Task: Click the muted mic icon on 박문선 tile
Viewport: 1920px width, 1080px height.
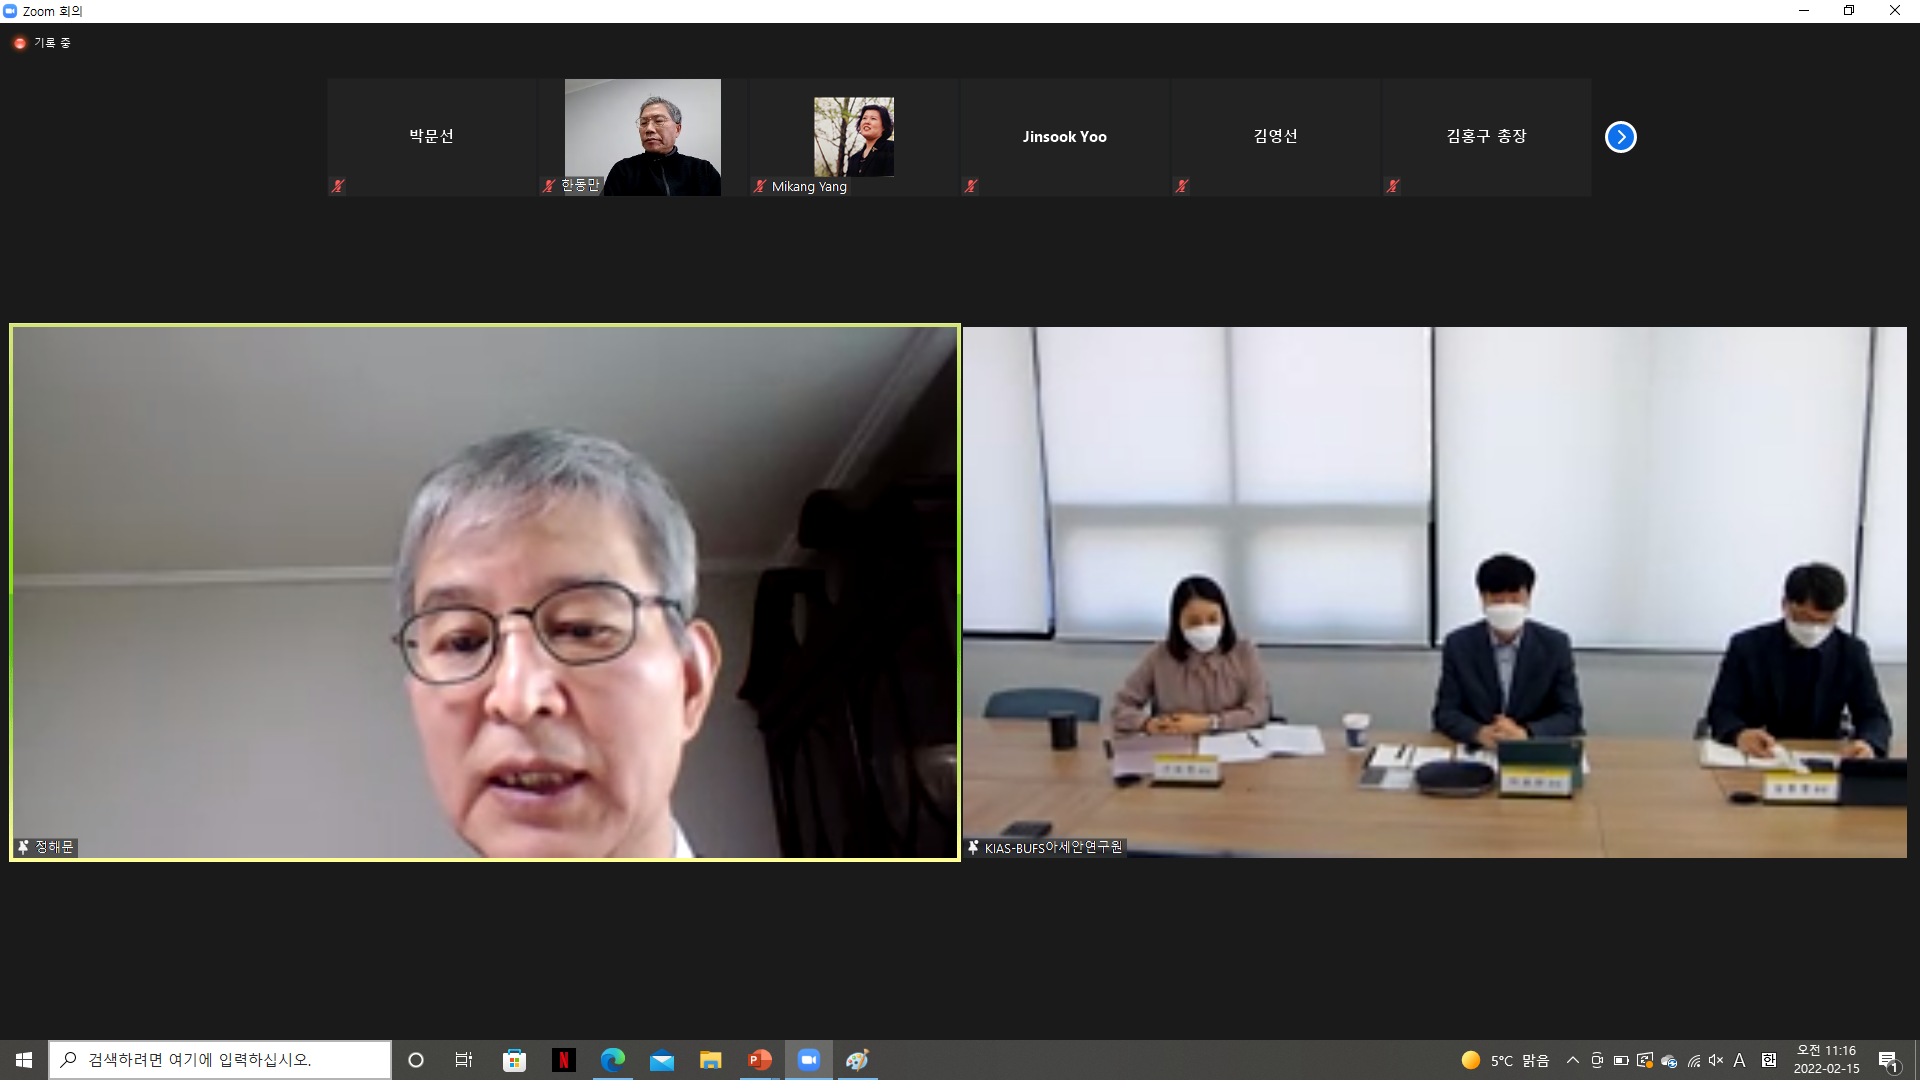Action: 338,186
